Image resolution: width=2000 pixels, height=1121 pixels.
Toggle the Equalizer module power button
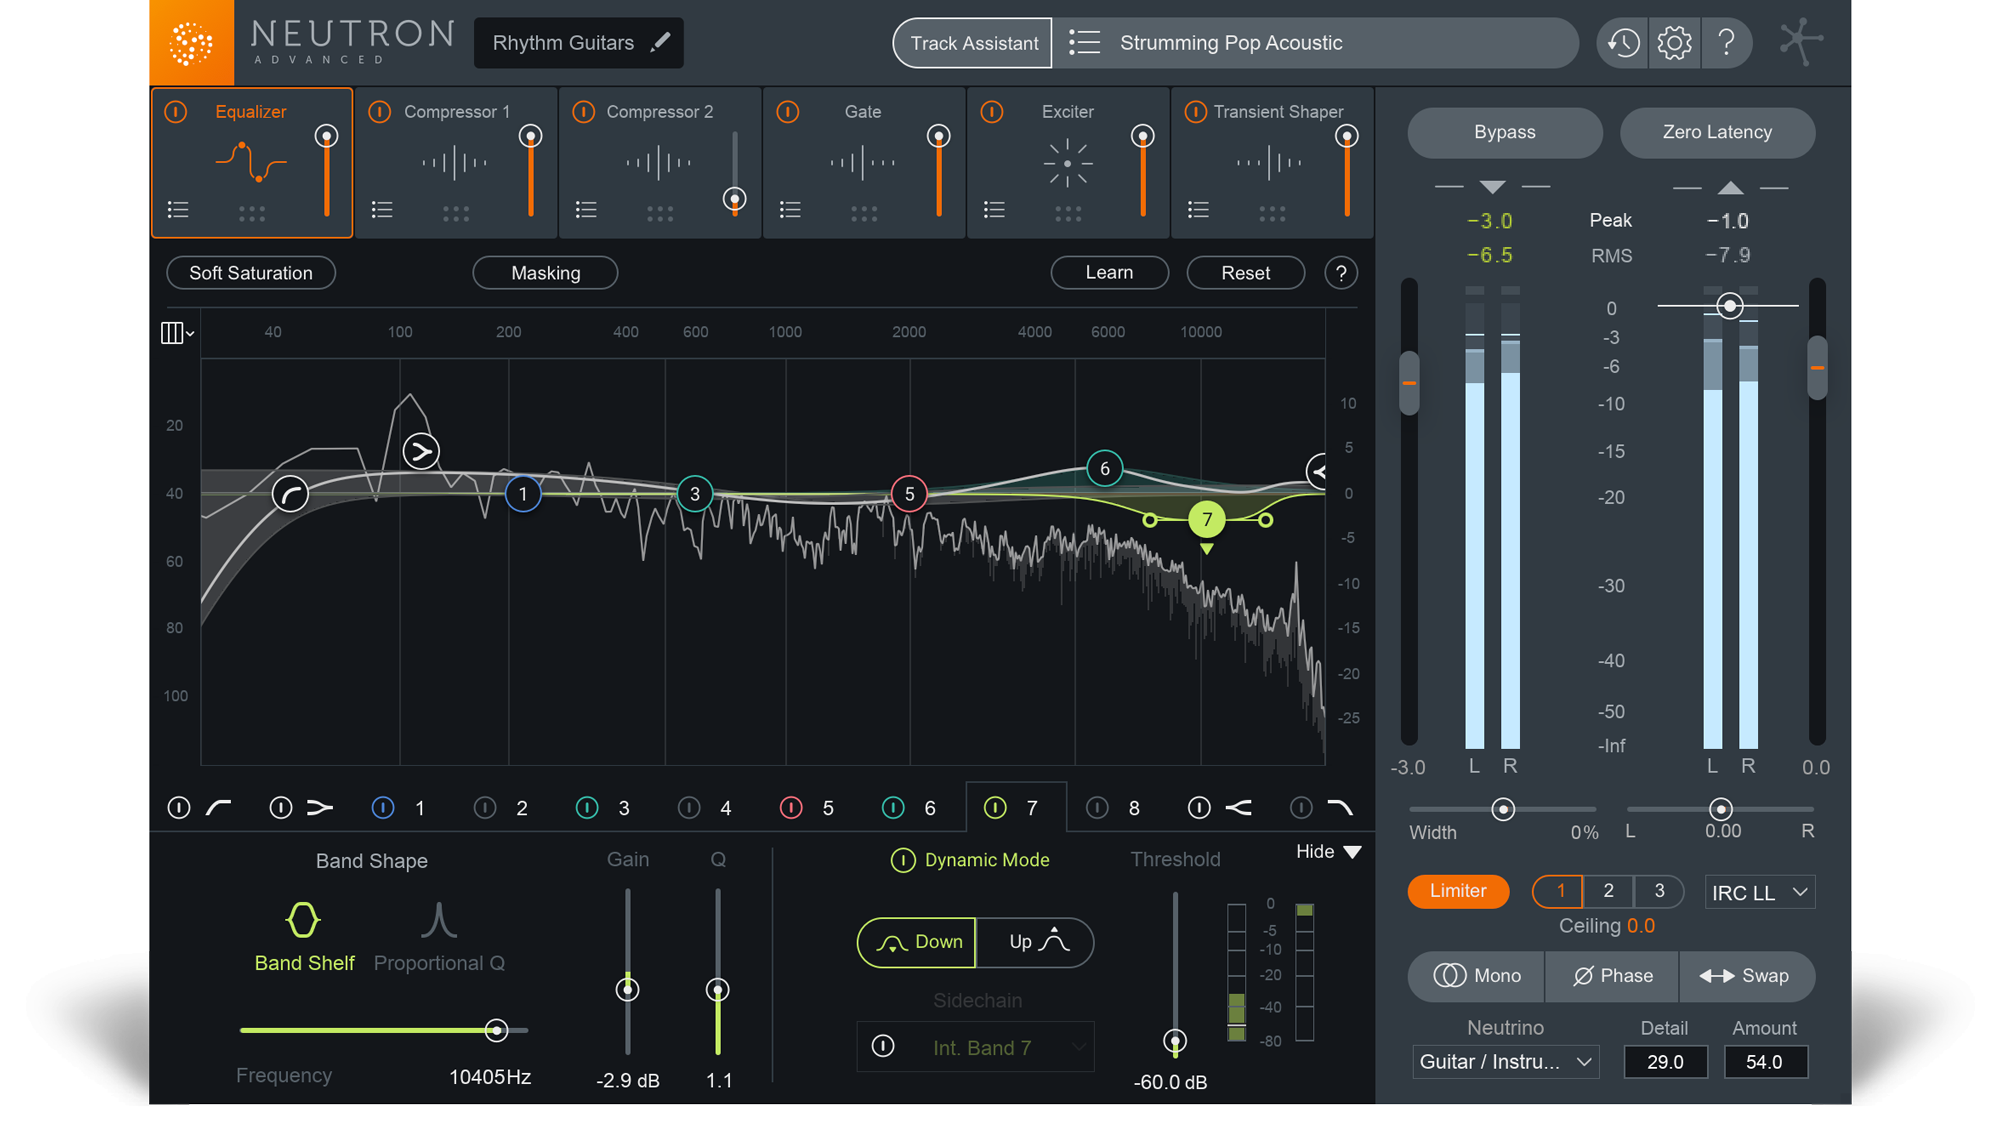[176, 112]
